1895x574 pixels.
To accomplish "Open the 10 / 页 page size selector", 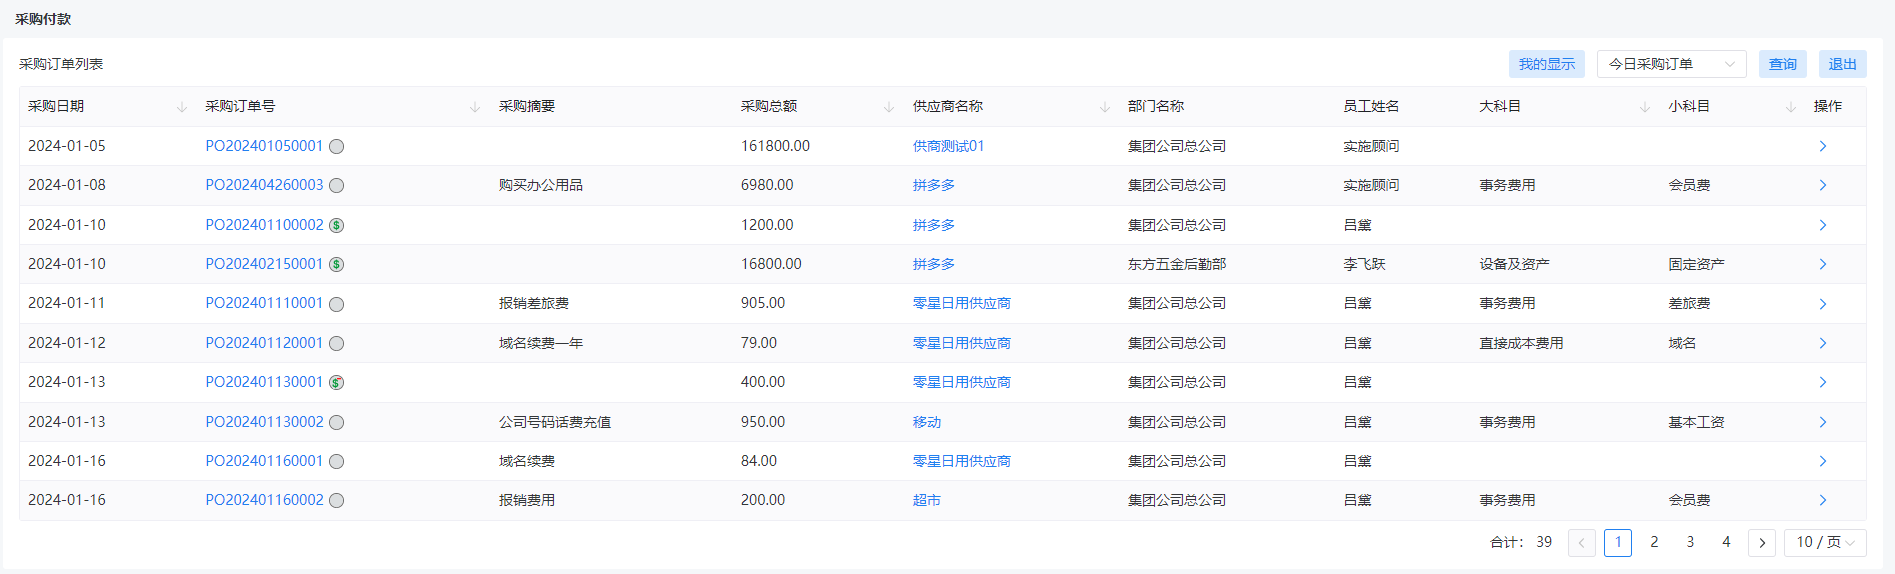I will click(x=1825, y=542).
